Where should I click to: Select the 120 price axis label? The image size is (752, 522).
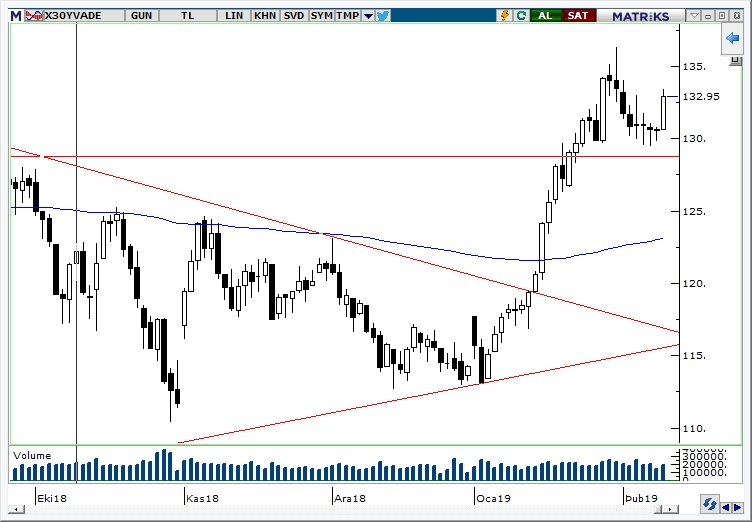click(x=694, y=284)
